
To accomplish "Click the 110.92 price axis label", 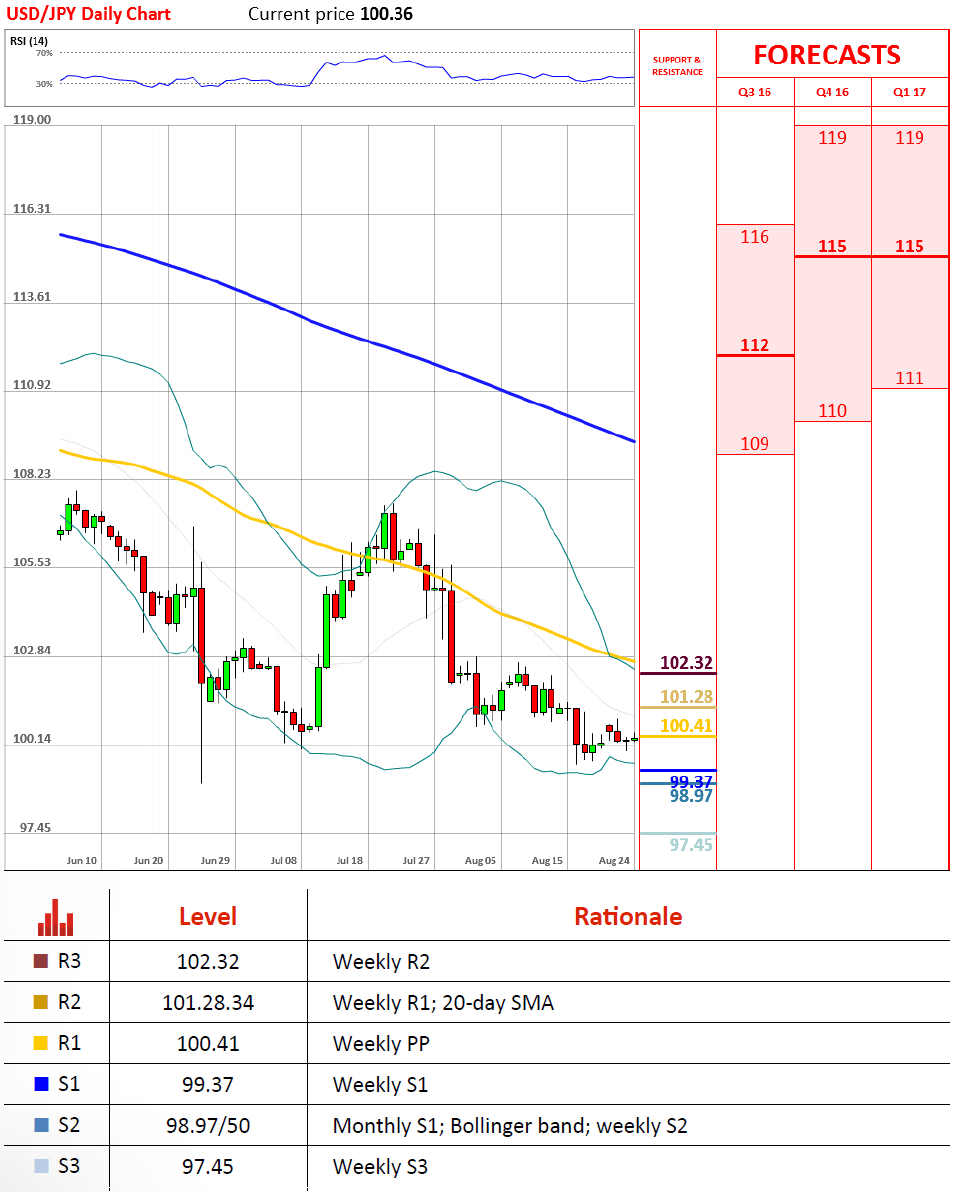I will pyautogui.click(x=32, y=385).
